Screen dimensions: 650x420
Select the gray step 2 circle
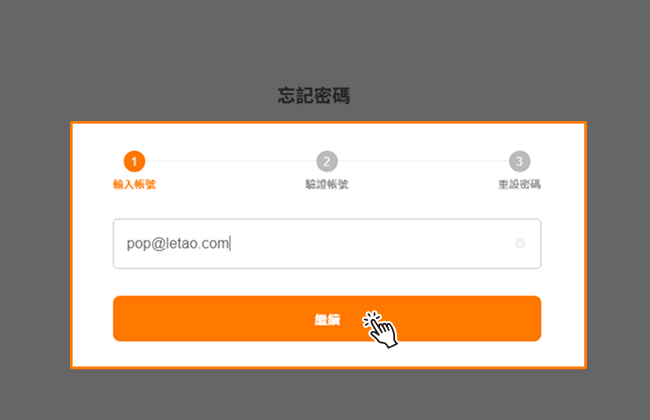click(x=327, y=161)
